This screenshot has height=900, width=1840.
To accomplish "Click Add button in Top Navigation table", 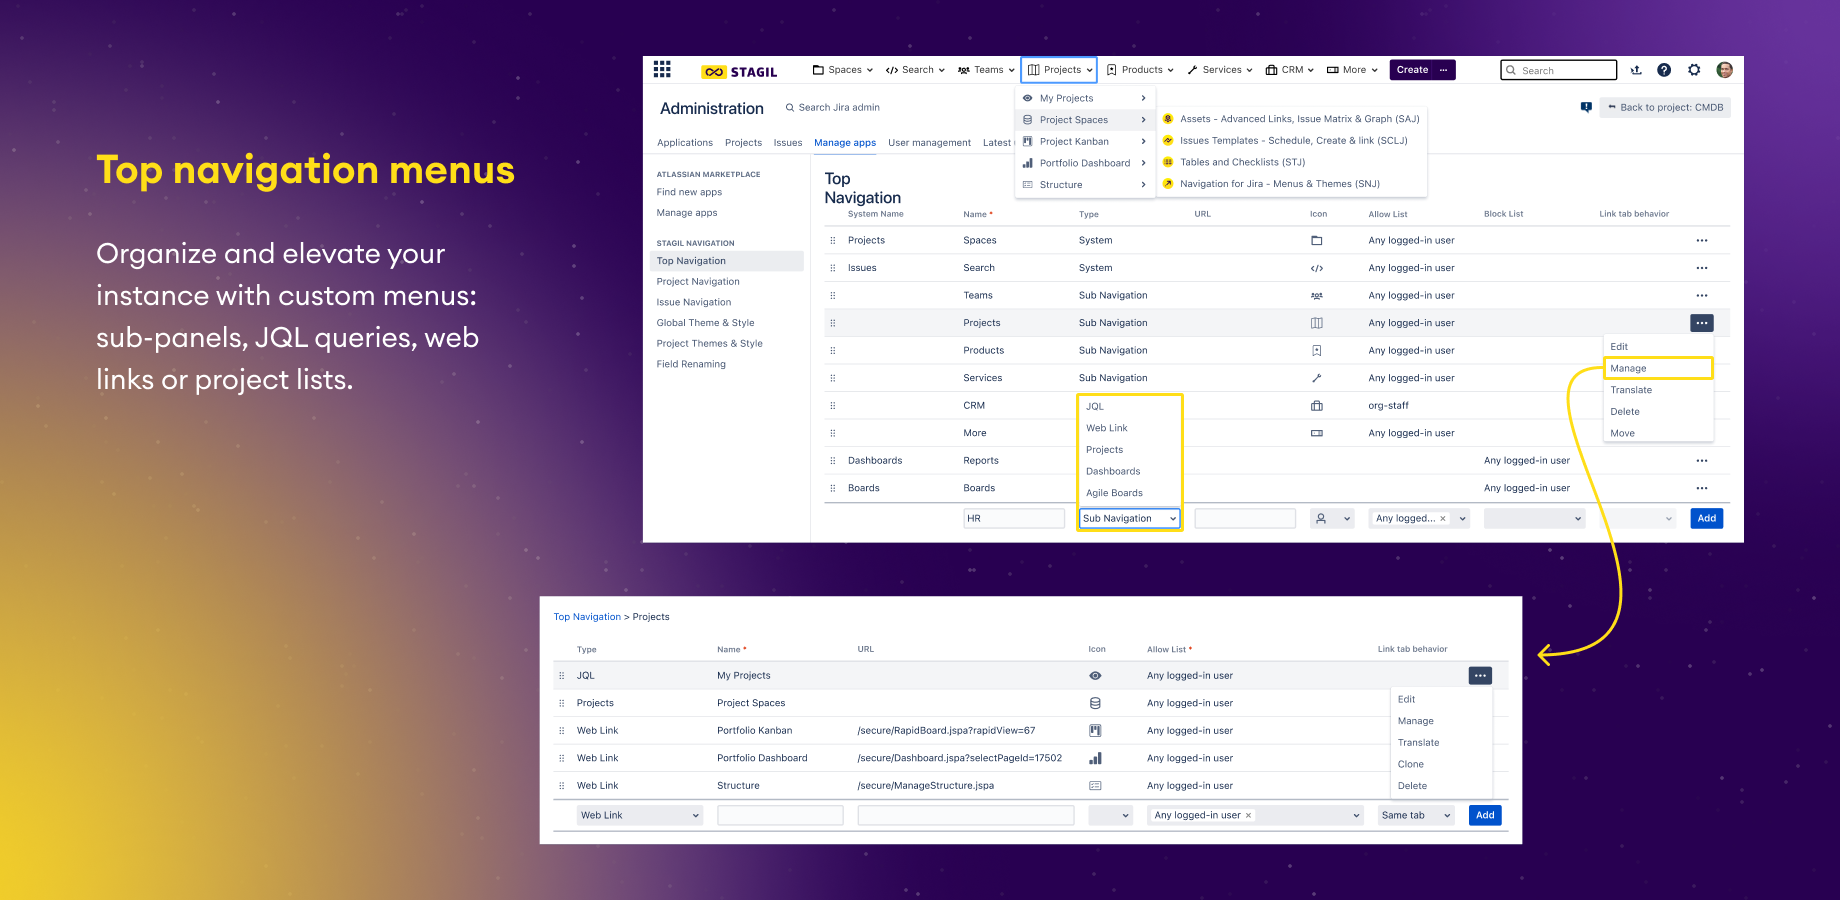I will pyautogui.click(x=1707, y=519).
